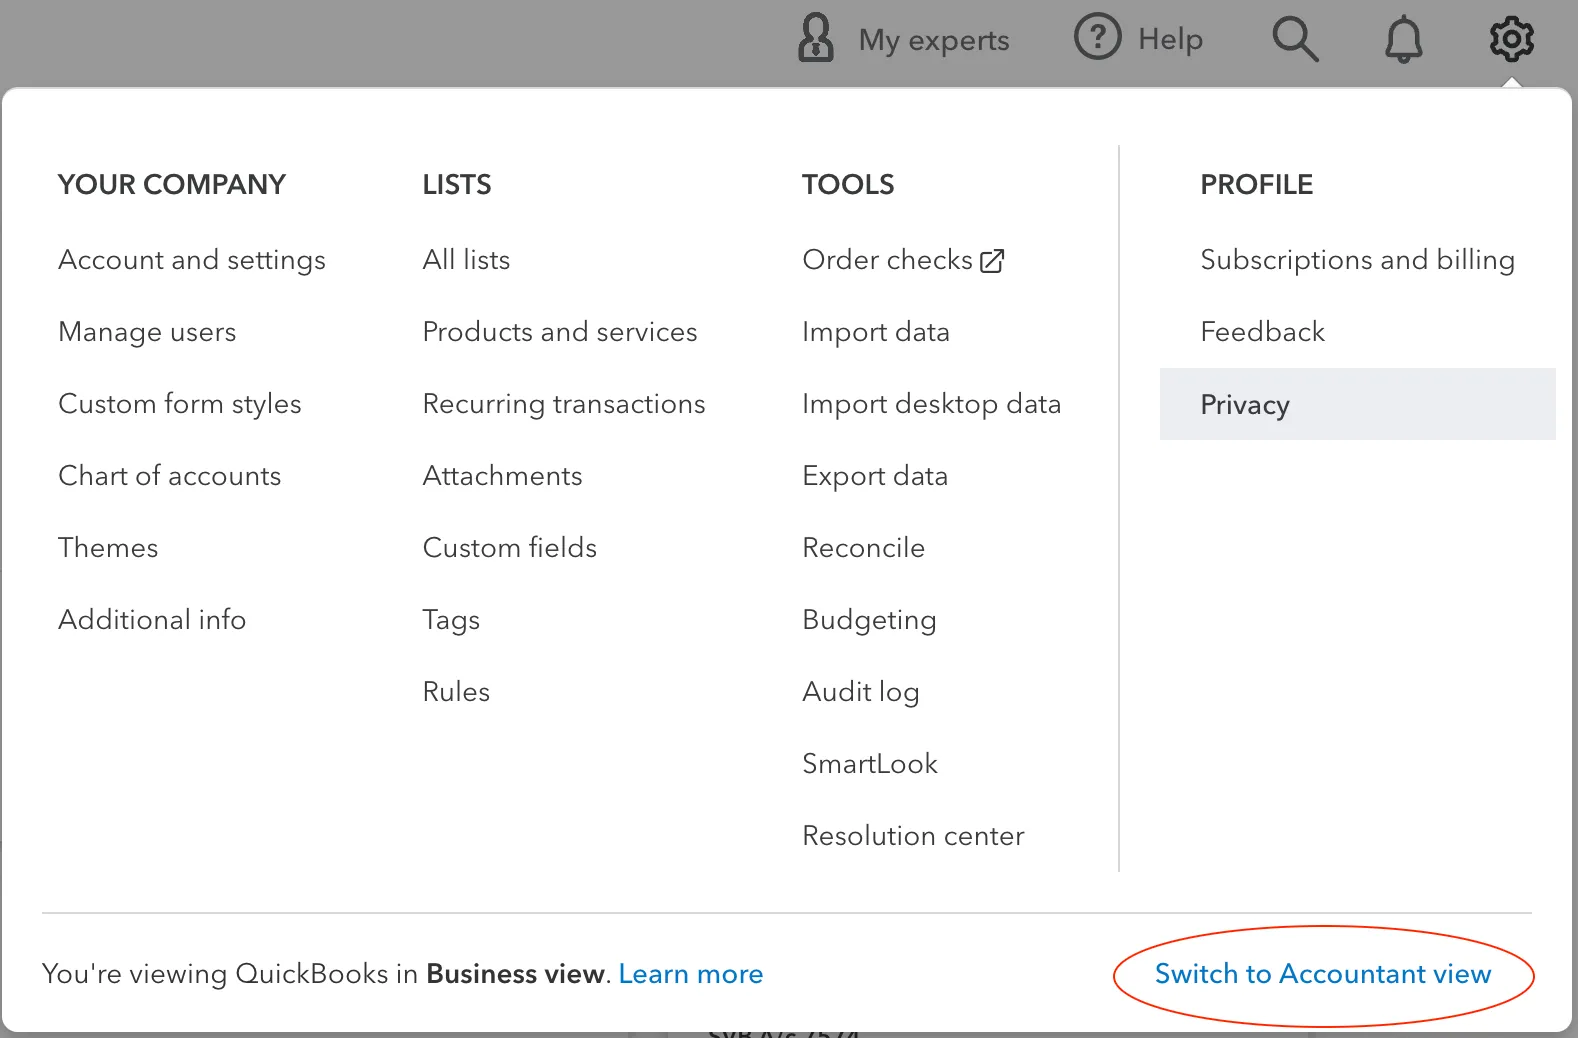Click the Business view text
Viewport: 1578px width, 1038px height.
point(515,974)
